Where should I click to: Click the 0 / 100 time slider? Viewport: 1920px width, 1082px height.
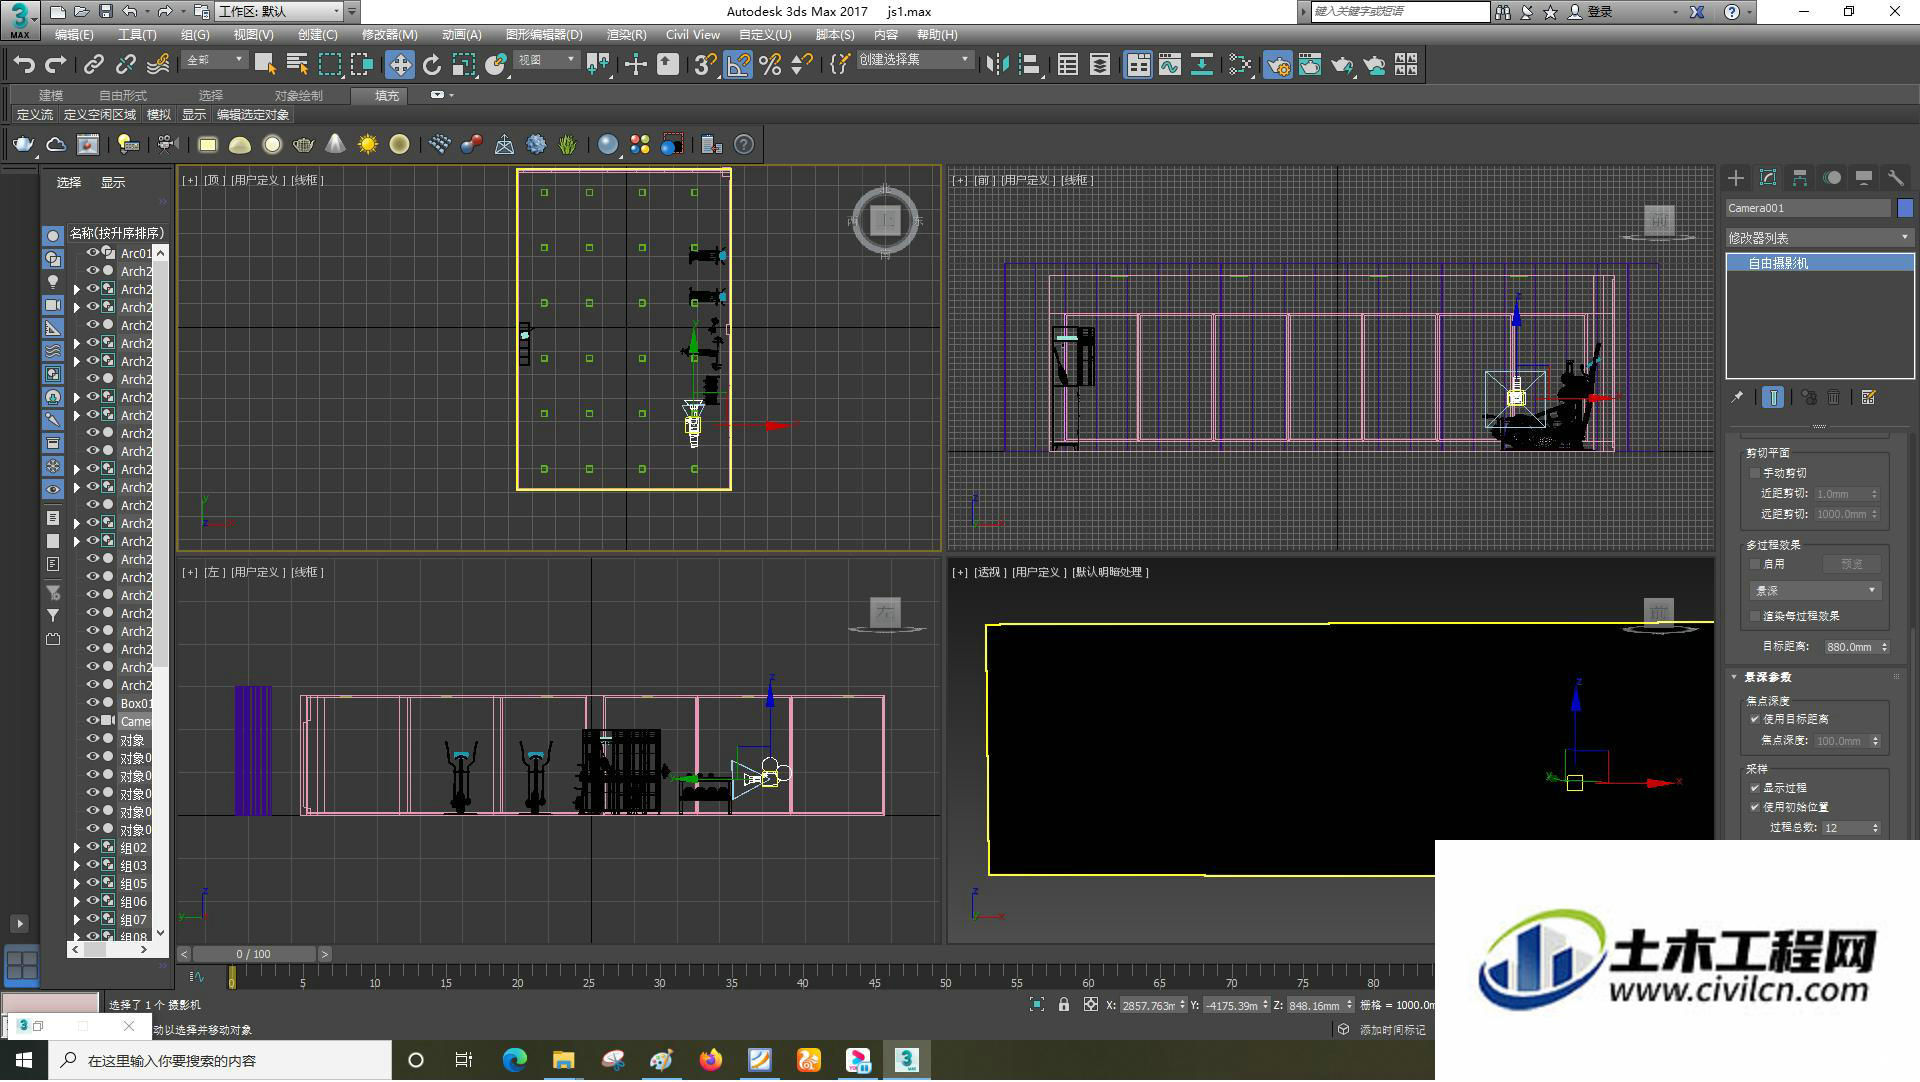tap(254, 954)
